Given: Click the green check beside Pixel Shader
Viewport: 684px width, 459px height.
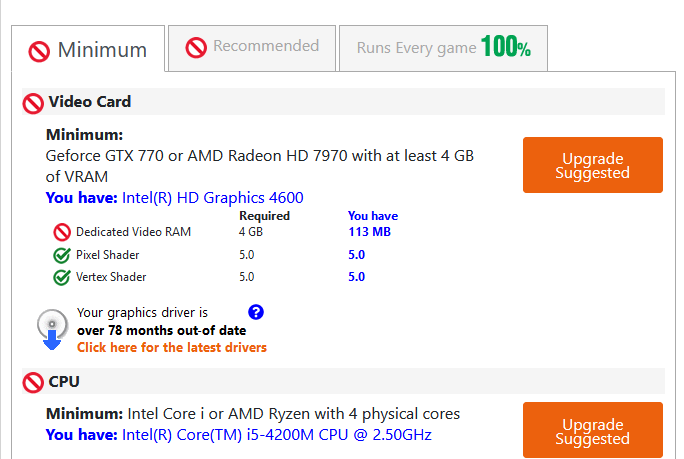Looking at the screenshot, I should pos(61,255).
